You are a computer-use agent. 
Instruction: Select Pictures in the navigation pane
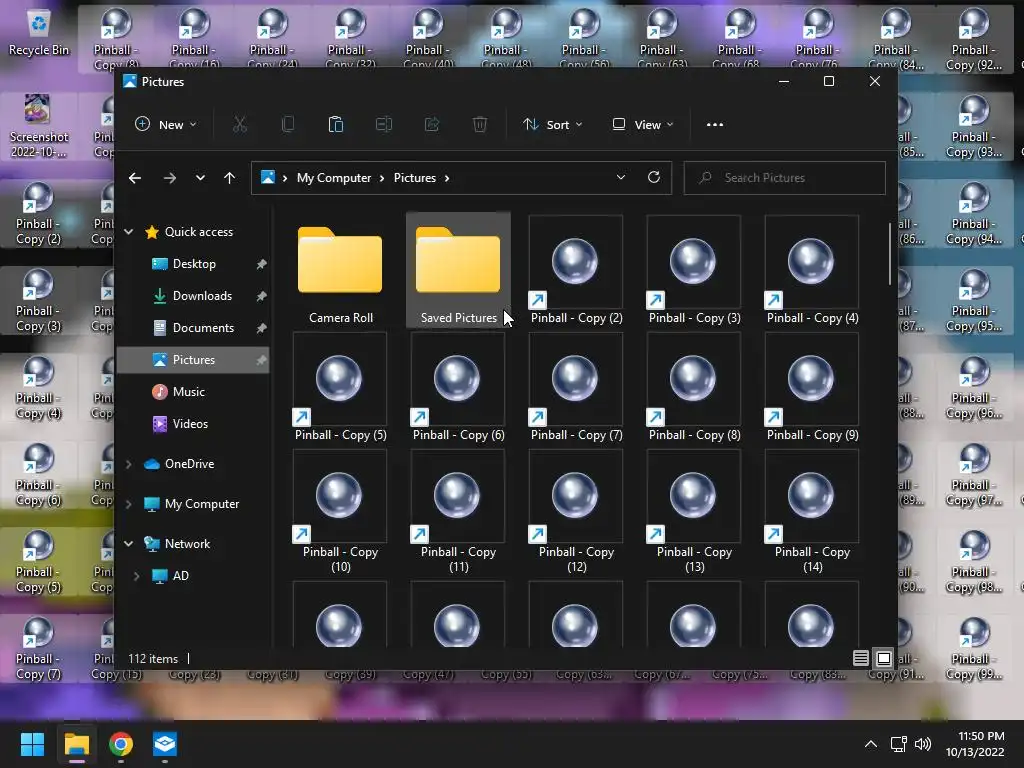tap(193, 360)
